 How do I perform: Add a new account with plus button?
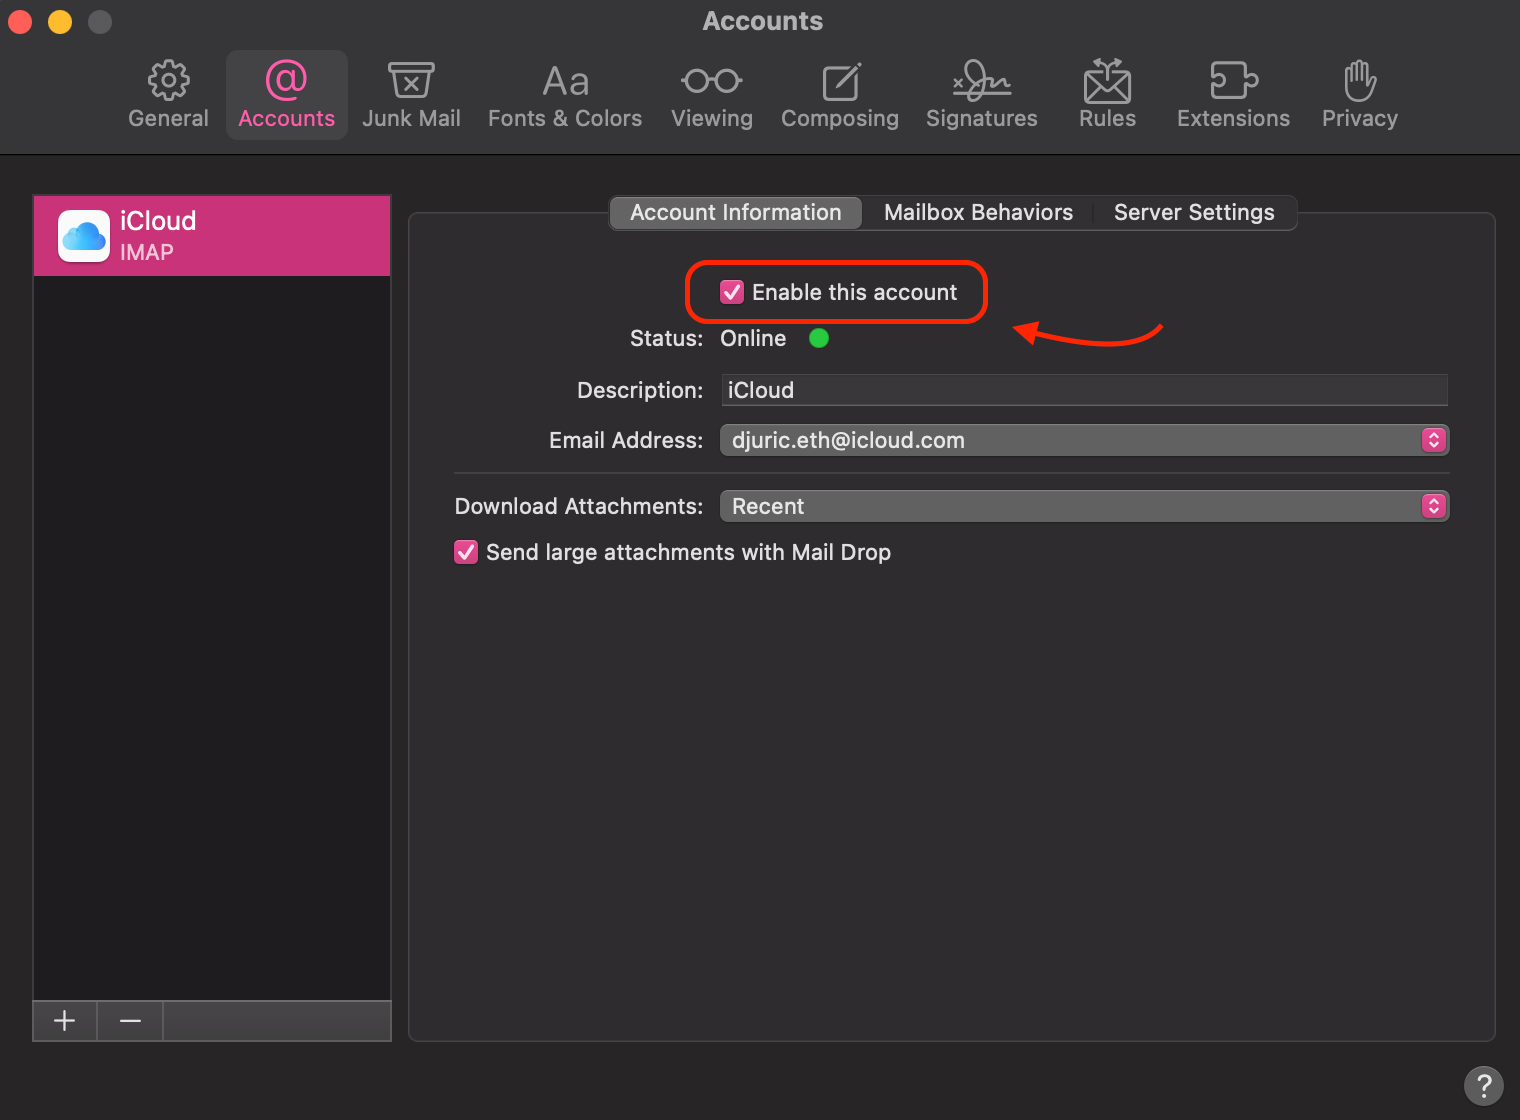point(65,1021)
